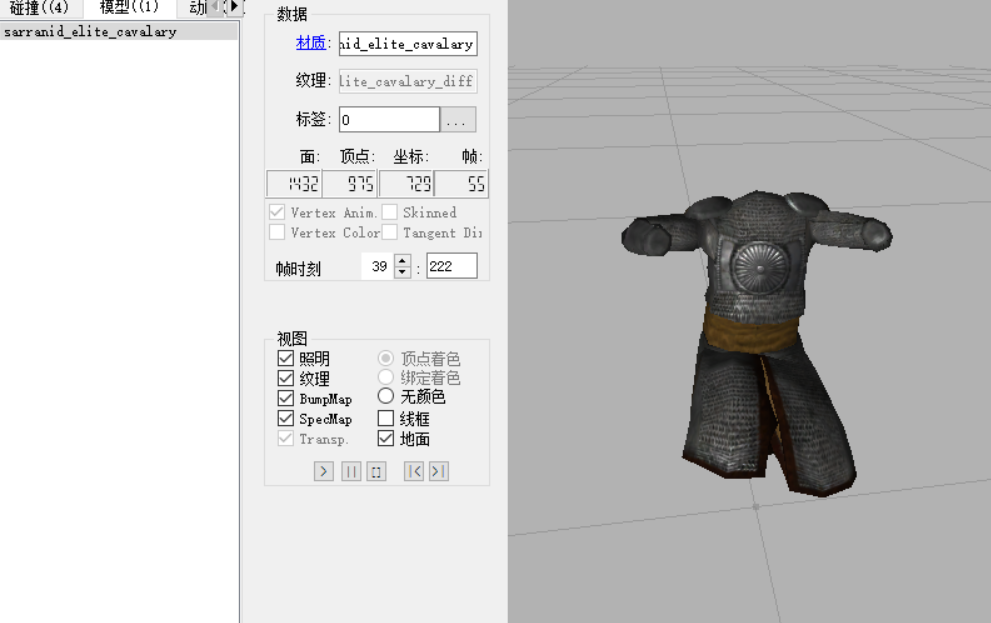The image size is (991, 623).
Task: Step forward one frame
Action: coord(439,471)
